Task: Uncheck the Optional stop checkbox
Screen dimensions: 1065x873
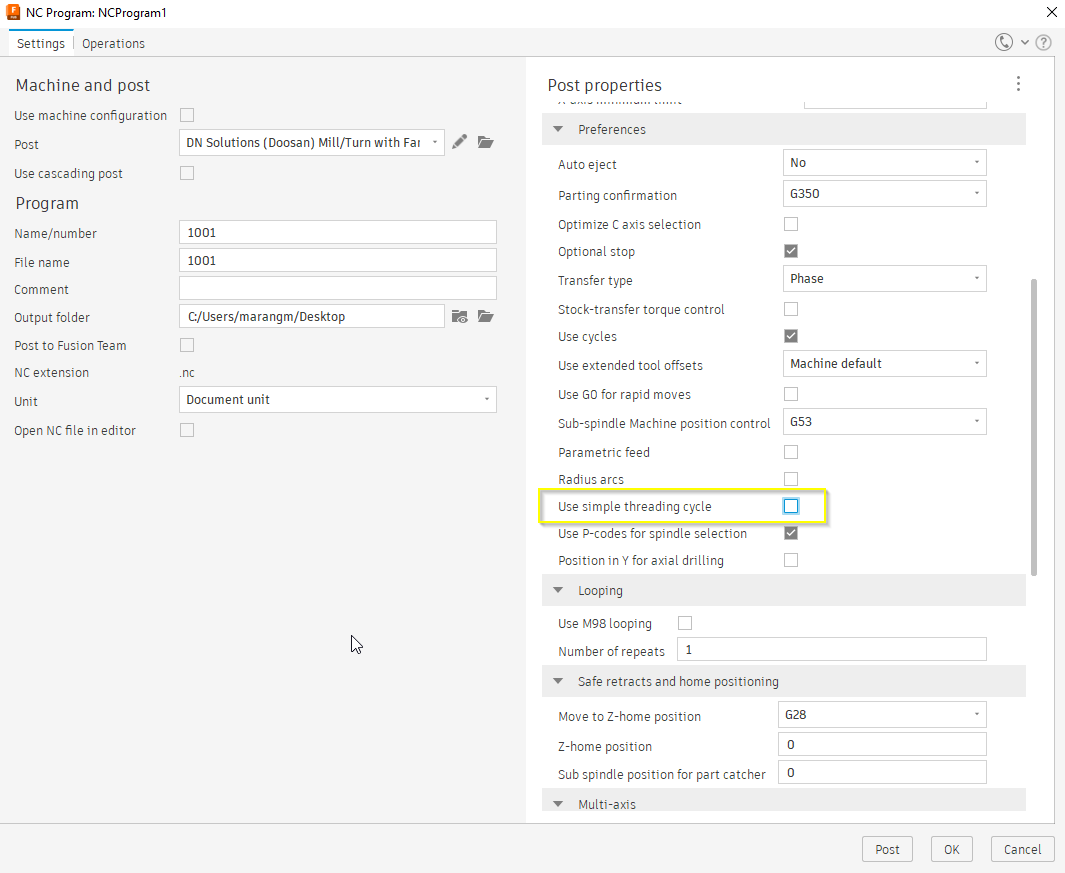Action: click(791, 251)
